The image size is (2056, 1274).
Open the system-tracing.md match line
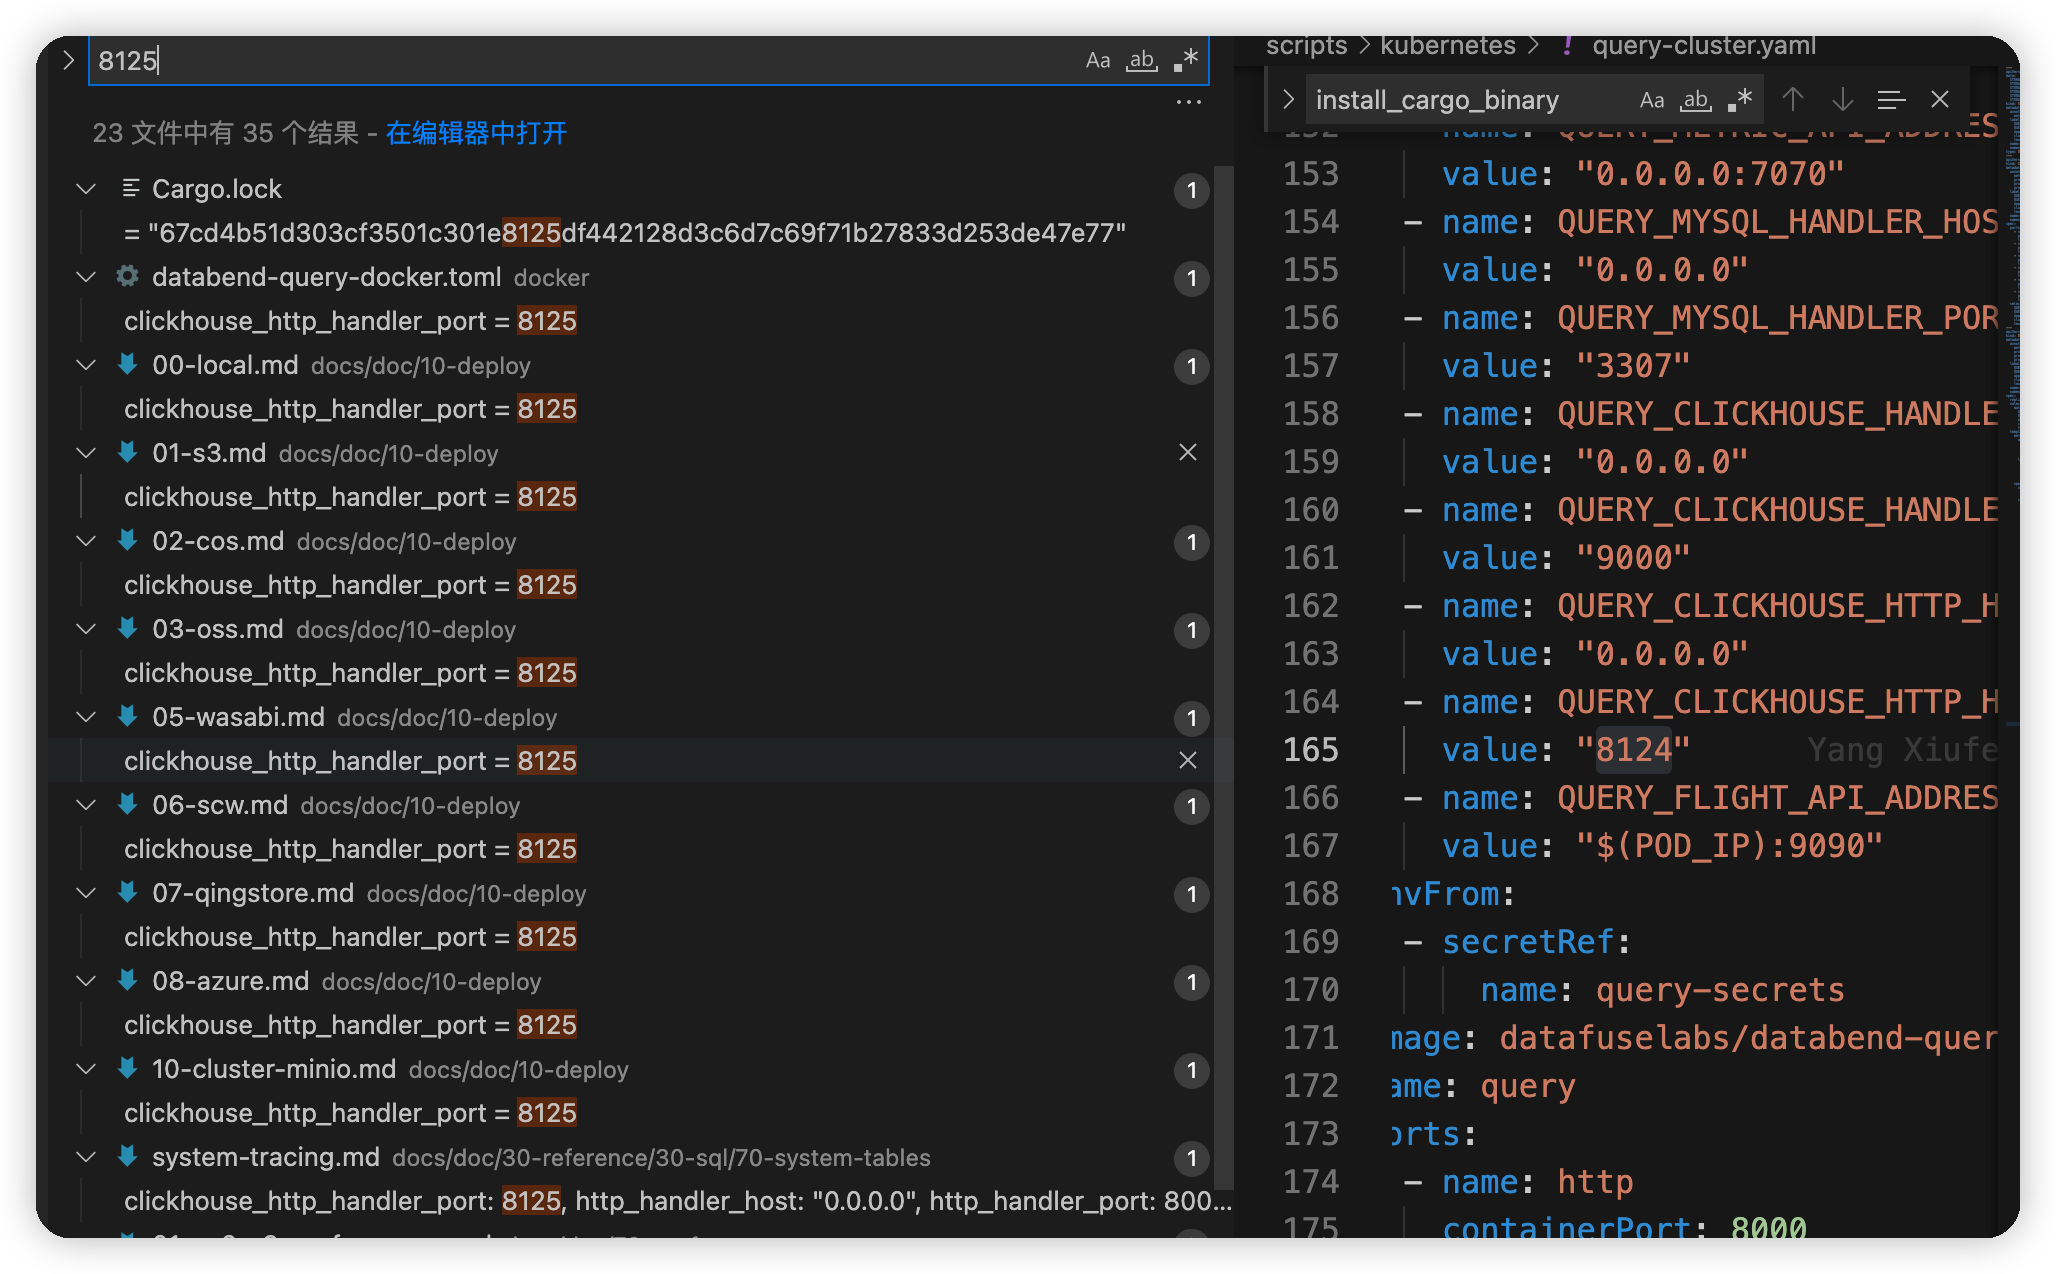pyautogui.click(x=677, y=1201)
